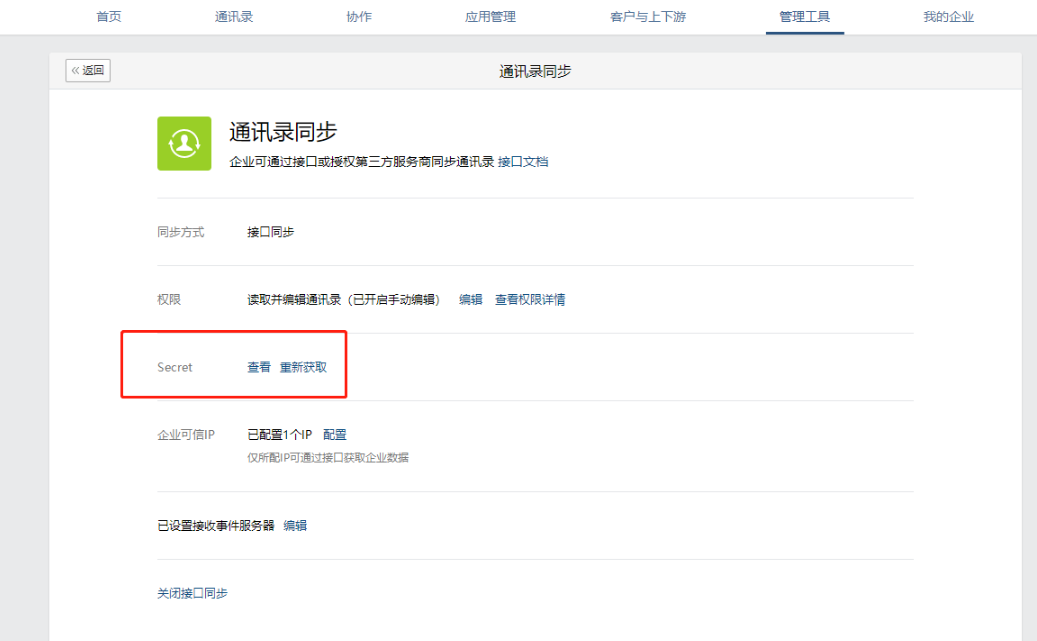Click the 读取并编辑通讯录 permission text
1037x641 pixels.
point(343,300)
